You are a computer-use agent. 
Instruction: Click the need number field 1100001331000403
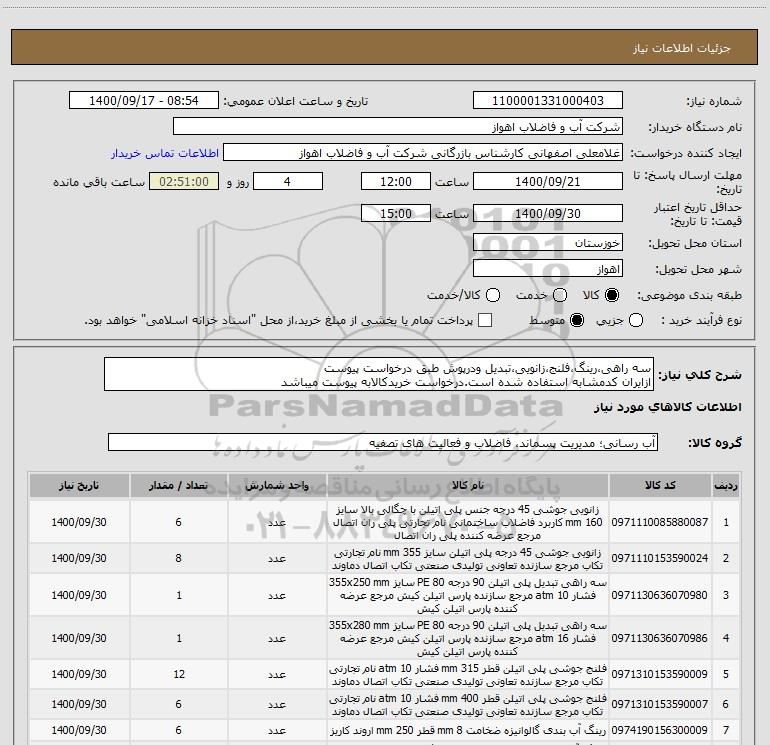[x=548, y=101]
